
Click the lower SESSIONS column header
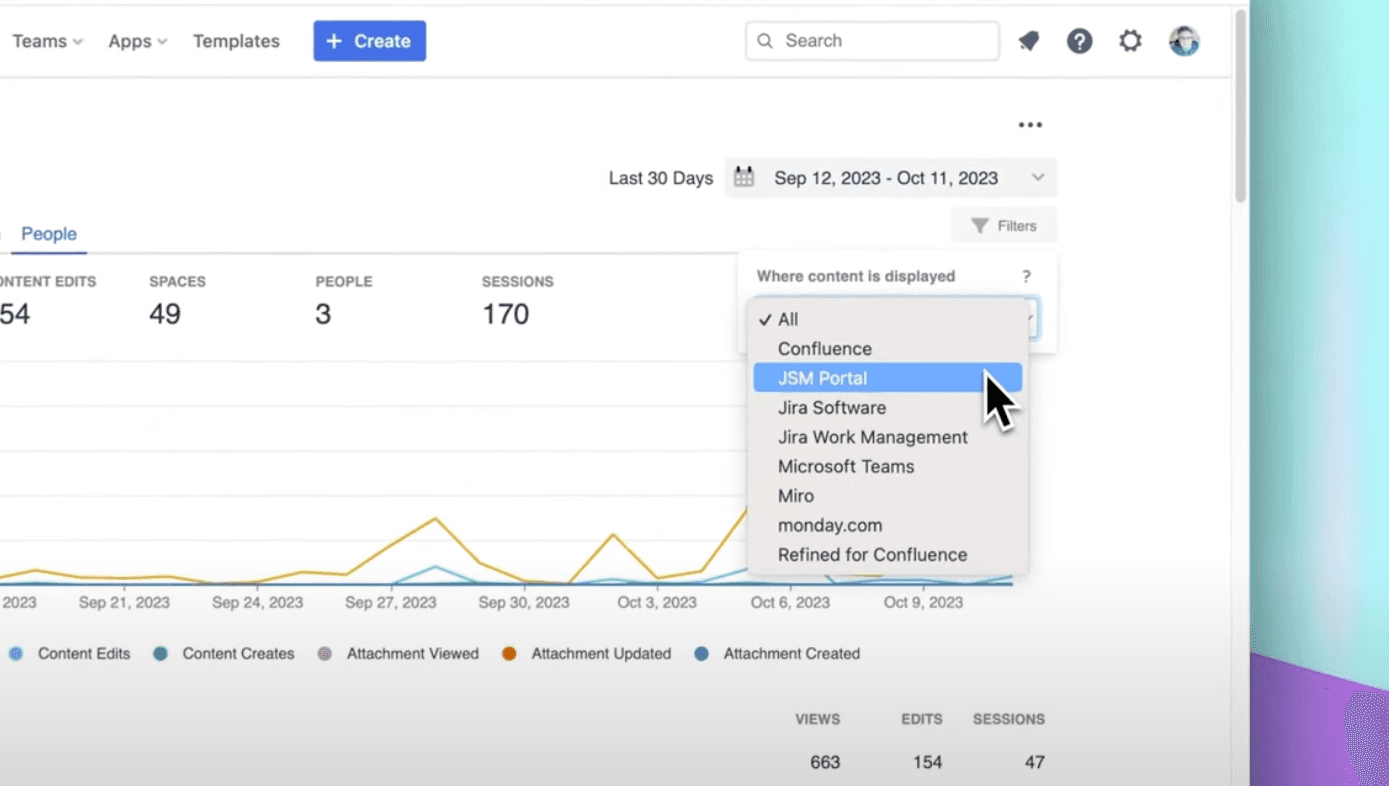click(x=1009, y=719)
